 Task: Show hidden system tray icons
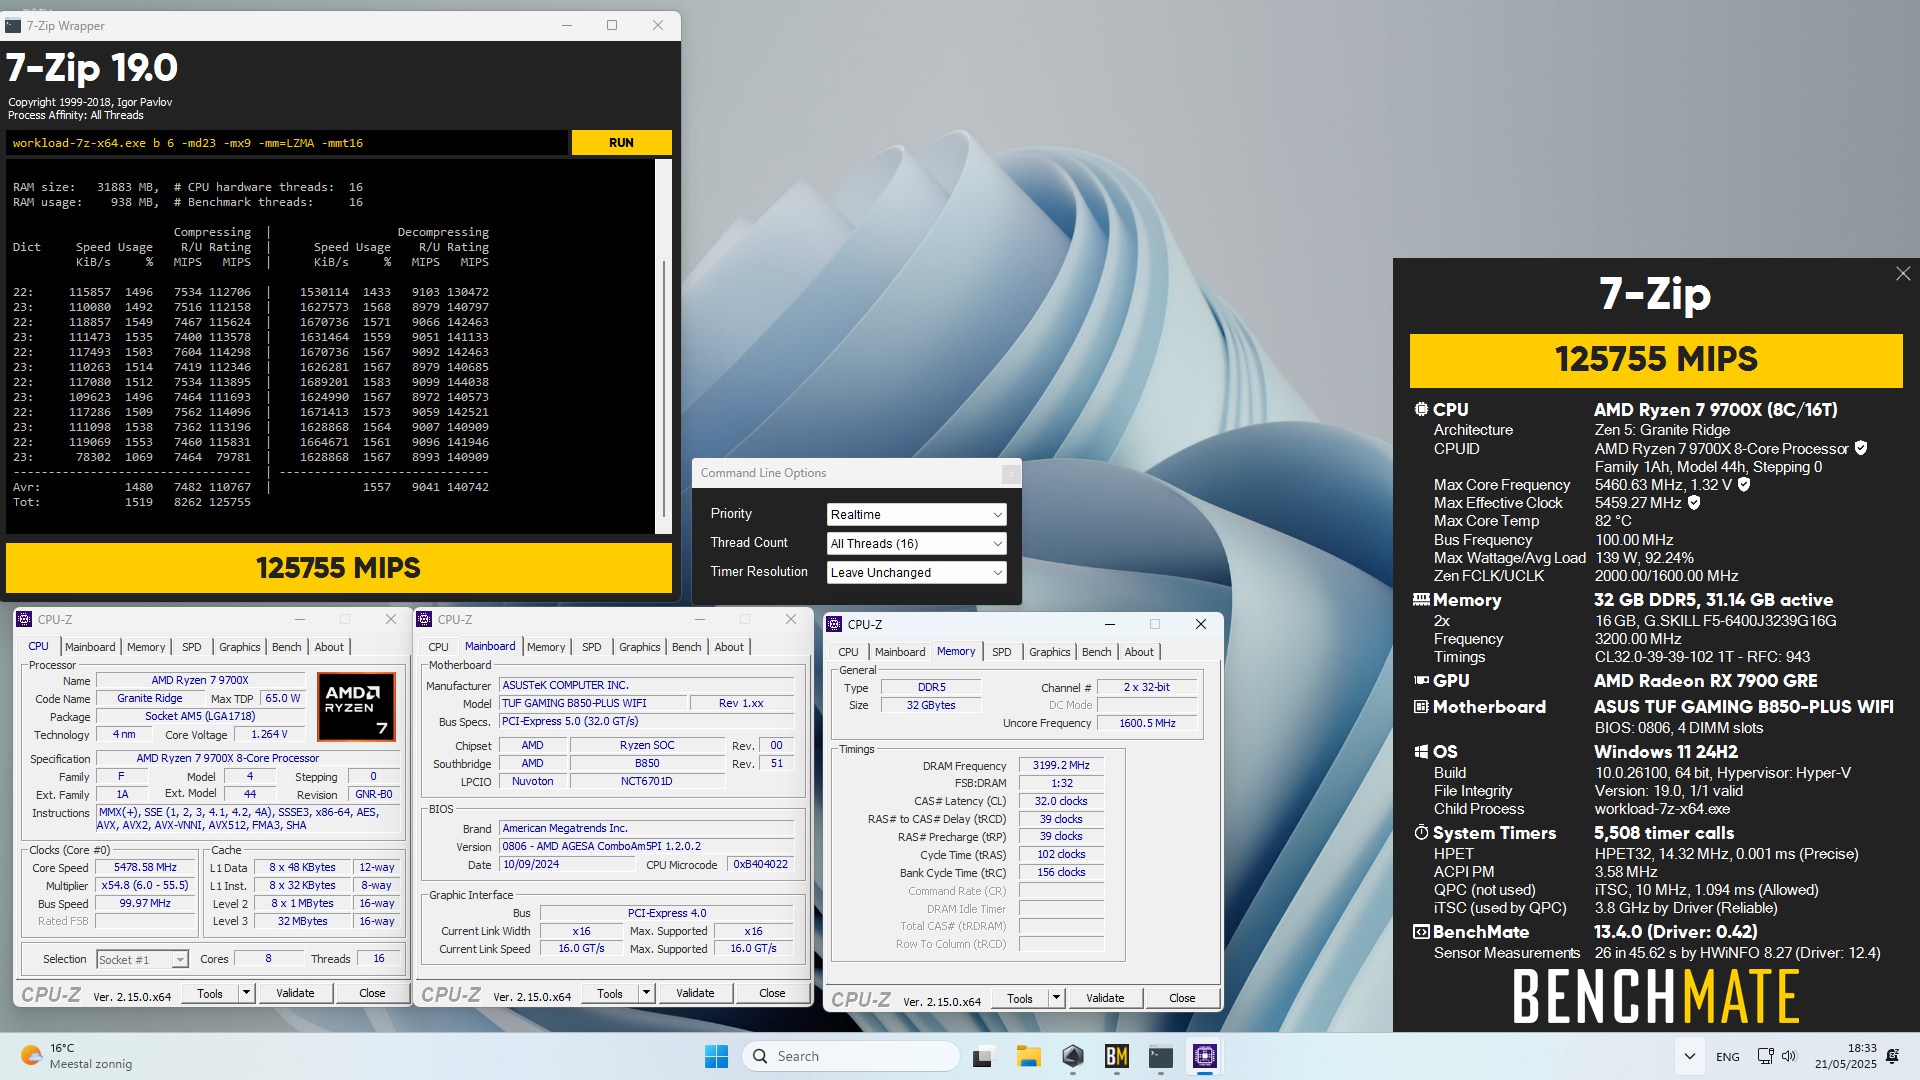click(x=1689, y=1056)
